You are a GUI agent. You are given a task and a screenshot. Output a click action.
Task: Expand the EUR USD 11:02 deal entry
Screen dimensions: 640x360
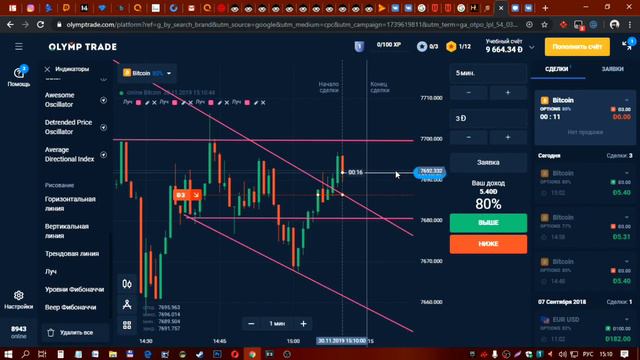tap(627, 320)
